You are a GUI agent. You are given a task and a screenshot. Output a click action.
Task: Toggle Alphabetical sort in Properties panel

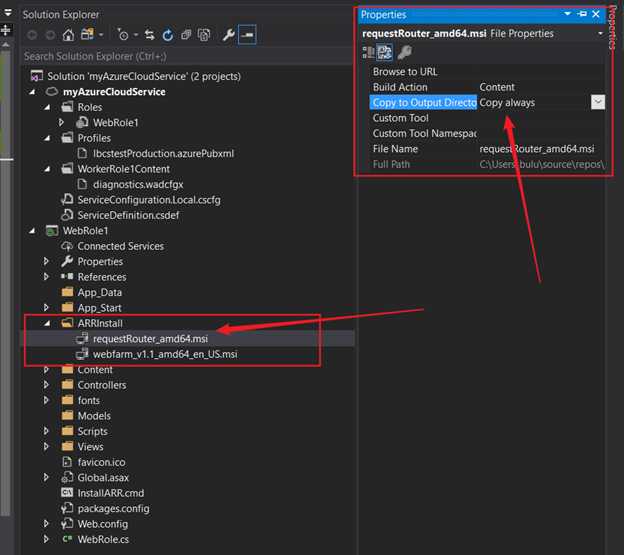coord(385,52)
